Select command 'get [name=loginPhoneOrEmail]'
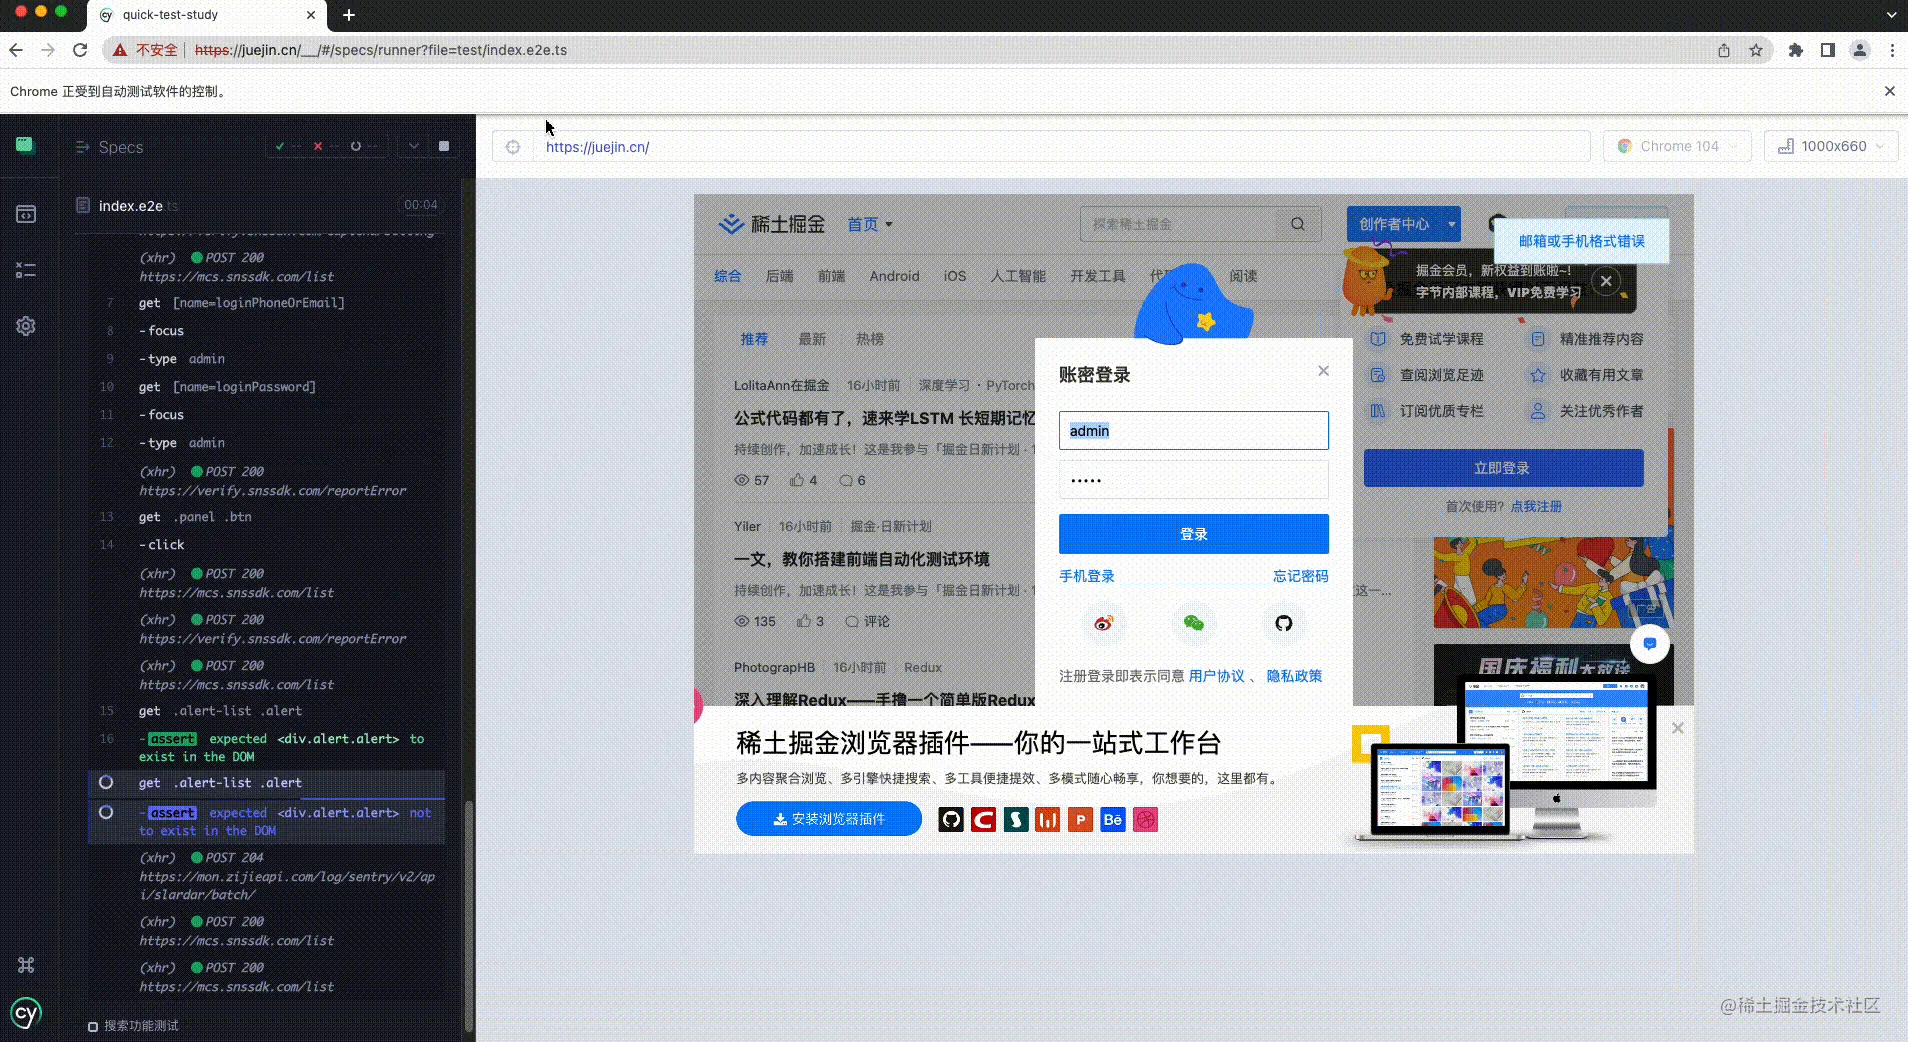Viewport: 1908px width, 1042px height. [267, 303]
